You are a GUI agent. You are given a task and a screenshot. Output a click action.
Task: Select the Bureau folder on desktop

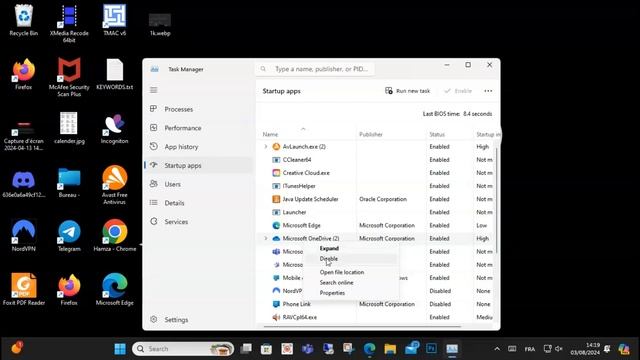tap(69, 182)
